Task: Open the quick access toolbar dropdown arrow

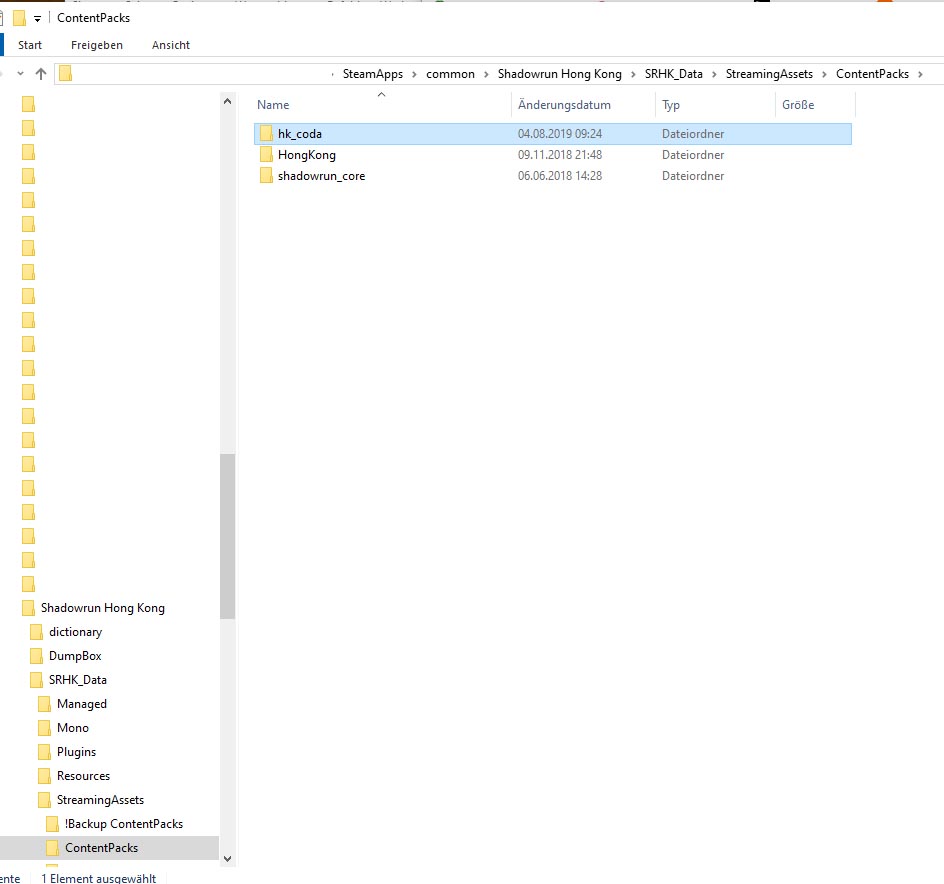Action: pos(37,19)
